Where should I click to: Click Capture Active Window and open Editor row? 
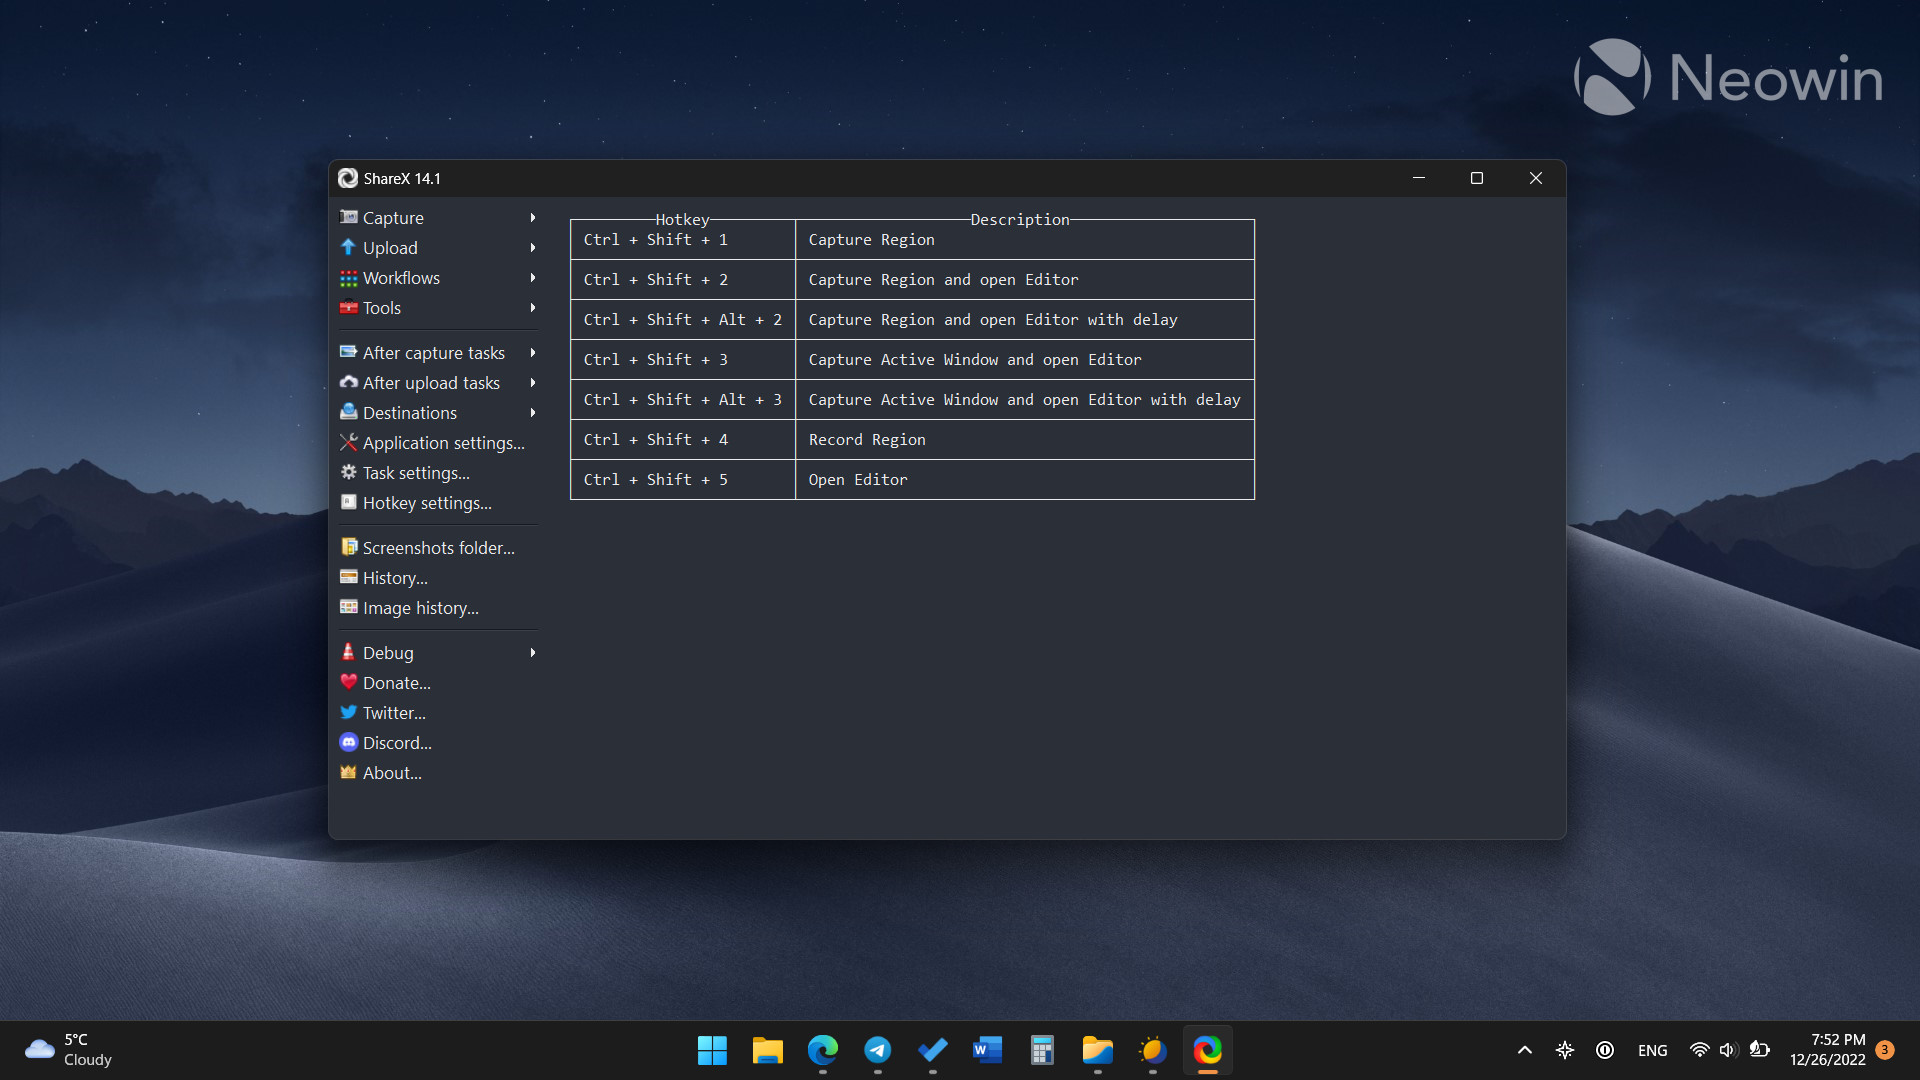click(x=912, y=360)
